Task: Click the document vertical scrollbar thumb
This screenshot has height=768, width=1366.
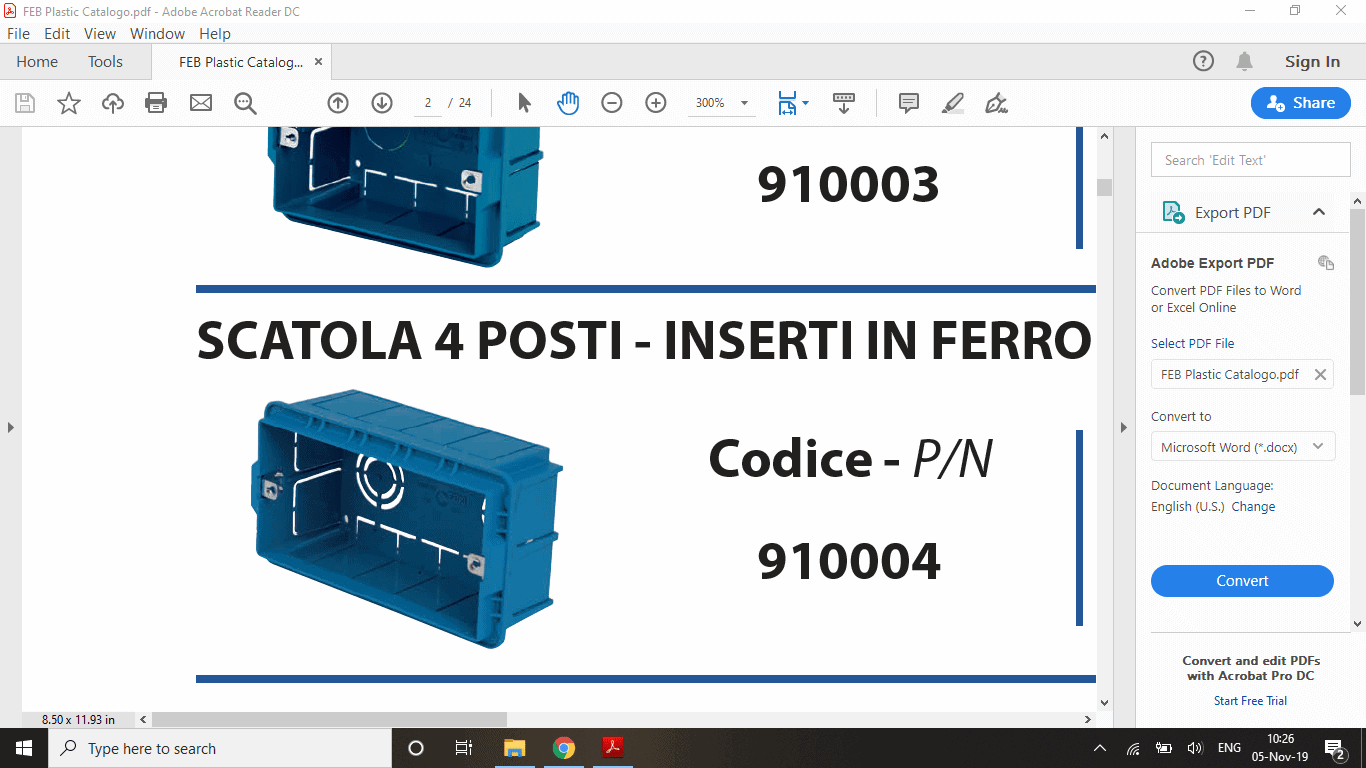Action: point(1104,187)
